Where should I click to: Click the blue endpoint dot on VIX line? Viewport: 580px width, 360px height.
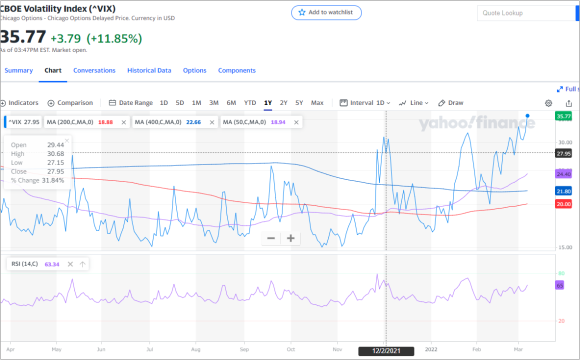pyautogui.click(x=527, y=116)
